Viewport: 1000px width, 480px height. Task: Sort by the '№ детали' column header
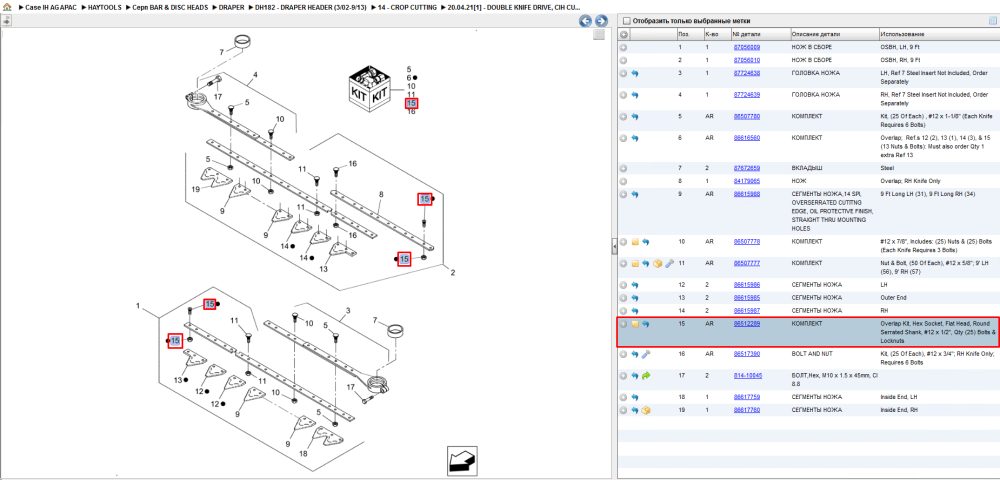[x=759, y=34]
